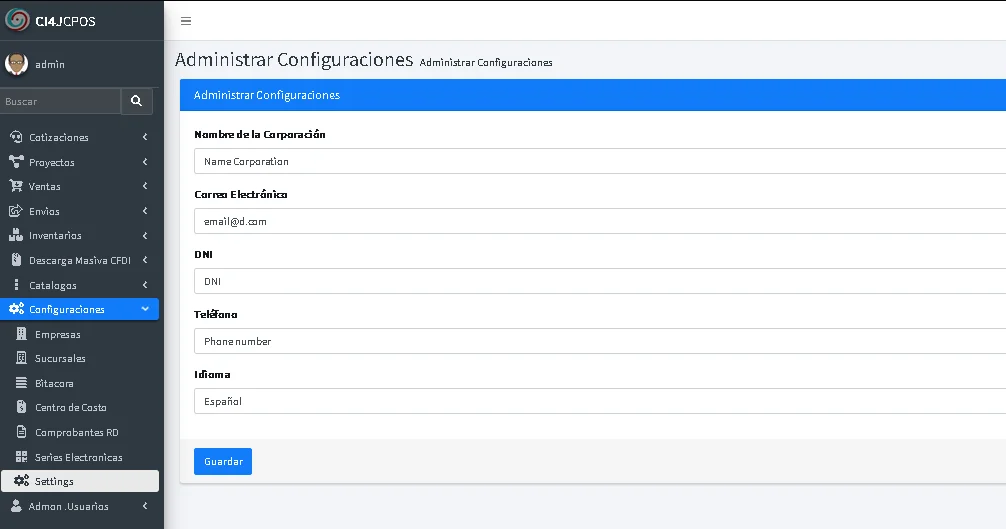Click the hamburger menu toggle icon

(186, 21)
